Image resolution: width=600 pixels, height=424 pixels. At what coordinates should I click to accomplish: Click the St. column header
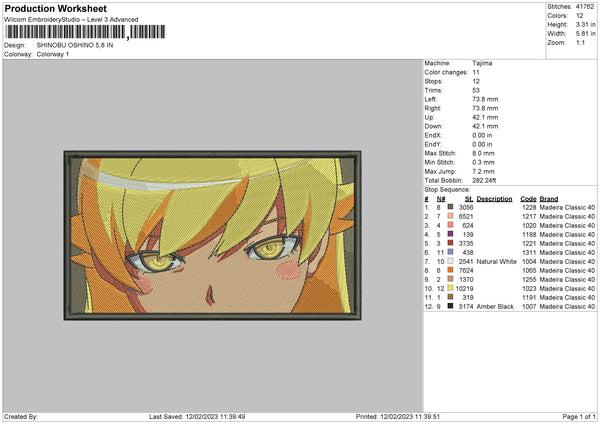[x=469, y=199]
